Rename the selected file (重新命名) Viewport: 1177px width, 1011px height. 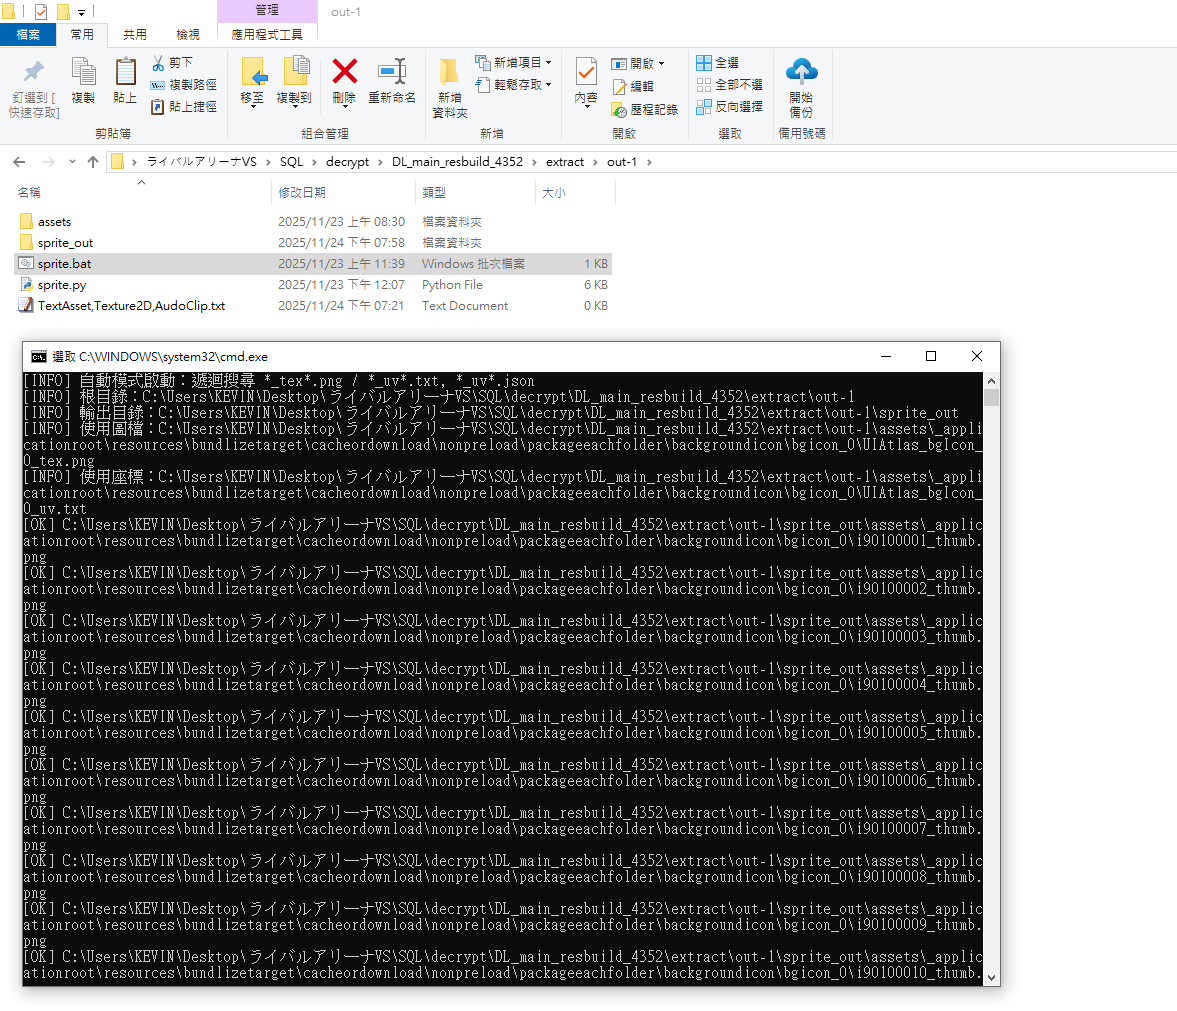click(x=392, y=81)
